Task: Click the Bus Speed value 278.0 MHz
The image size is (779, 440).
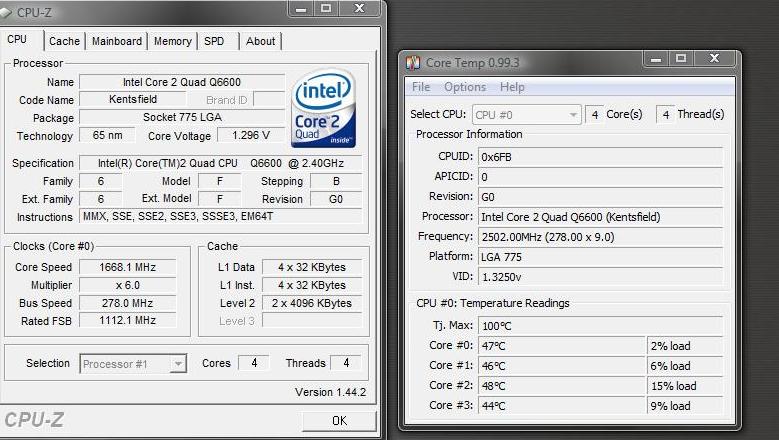Action: (128, 303)
